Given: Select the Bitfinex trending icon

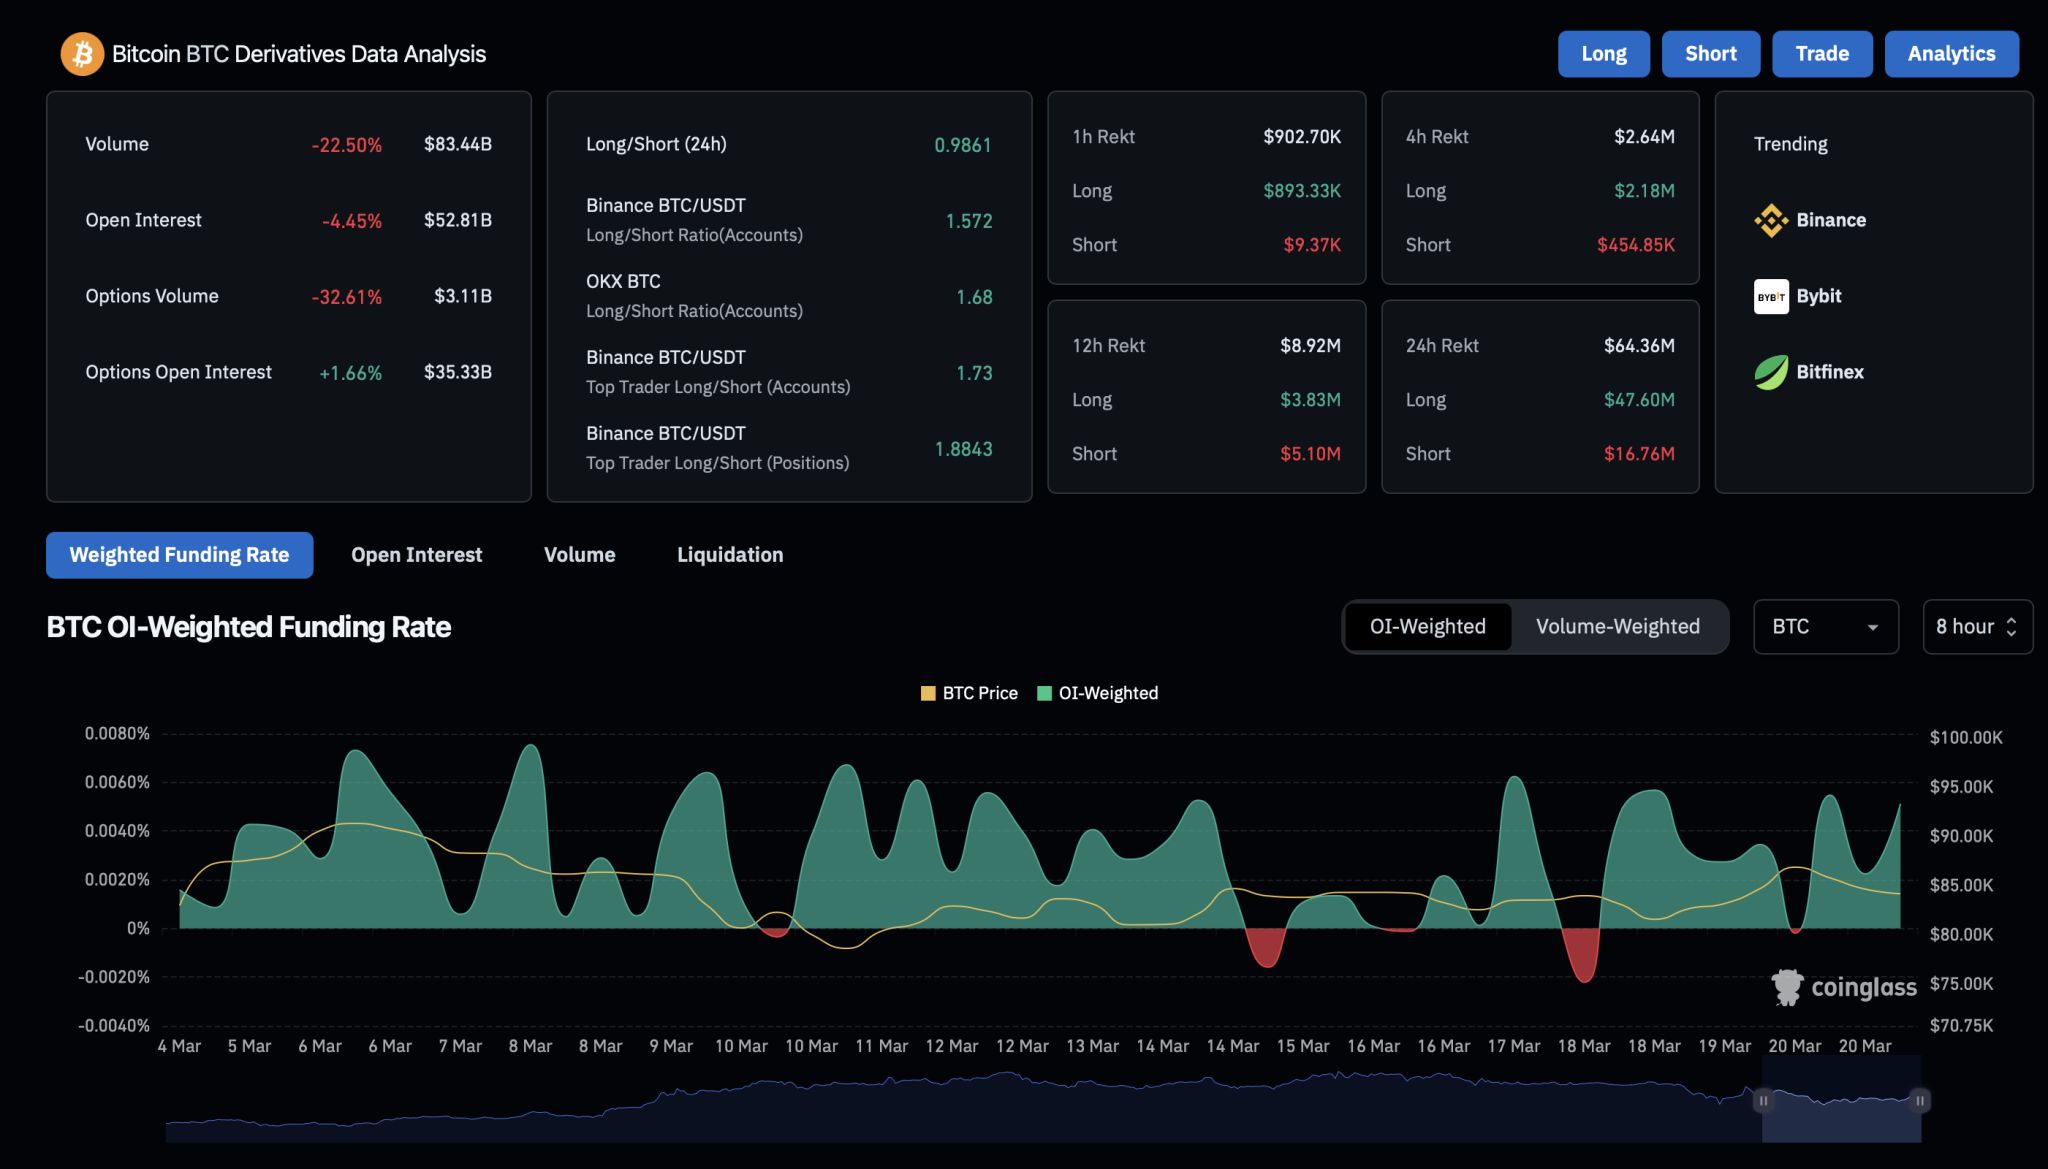Looking at the screenshot, I should click(x=1769, y=371).
